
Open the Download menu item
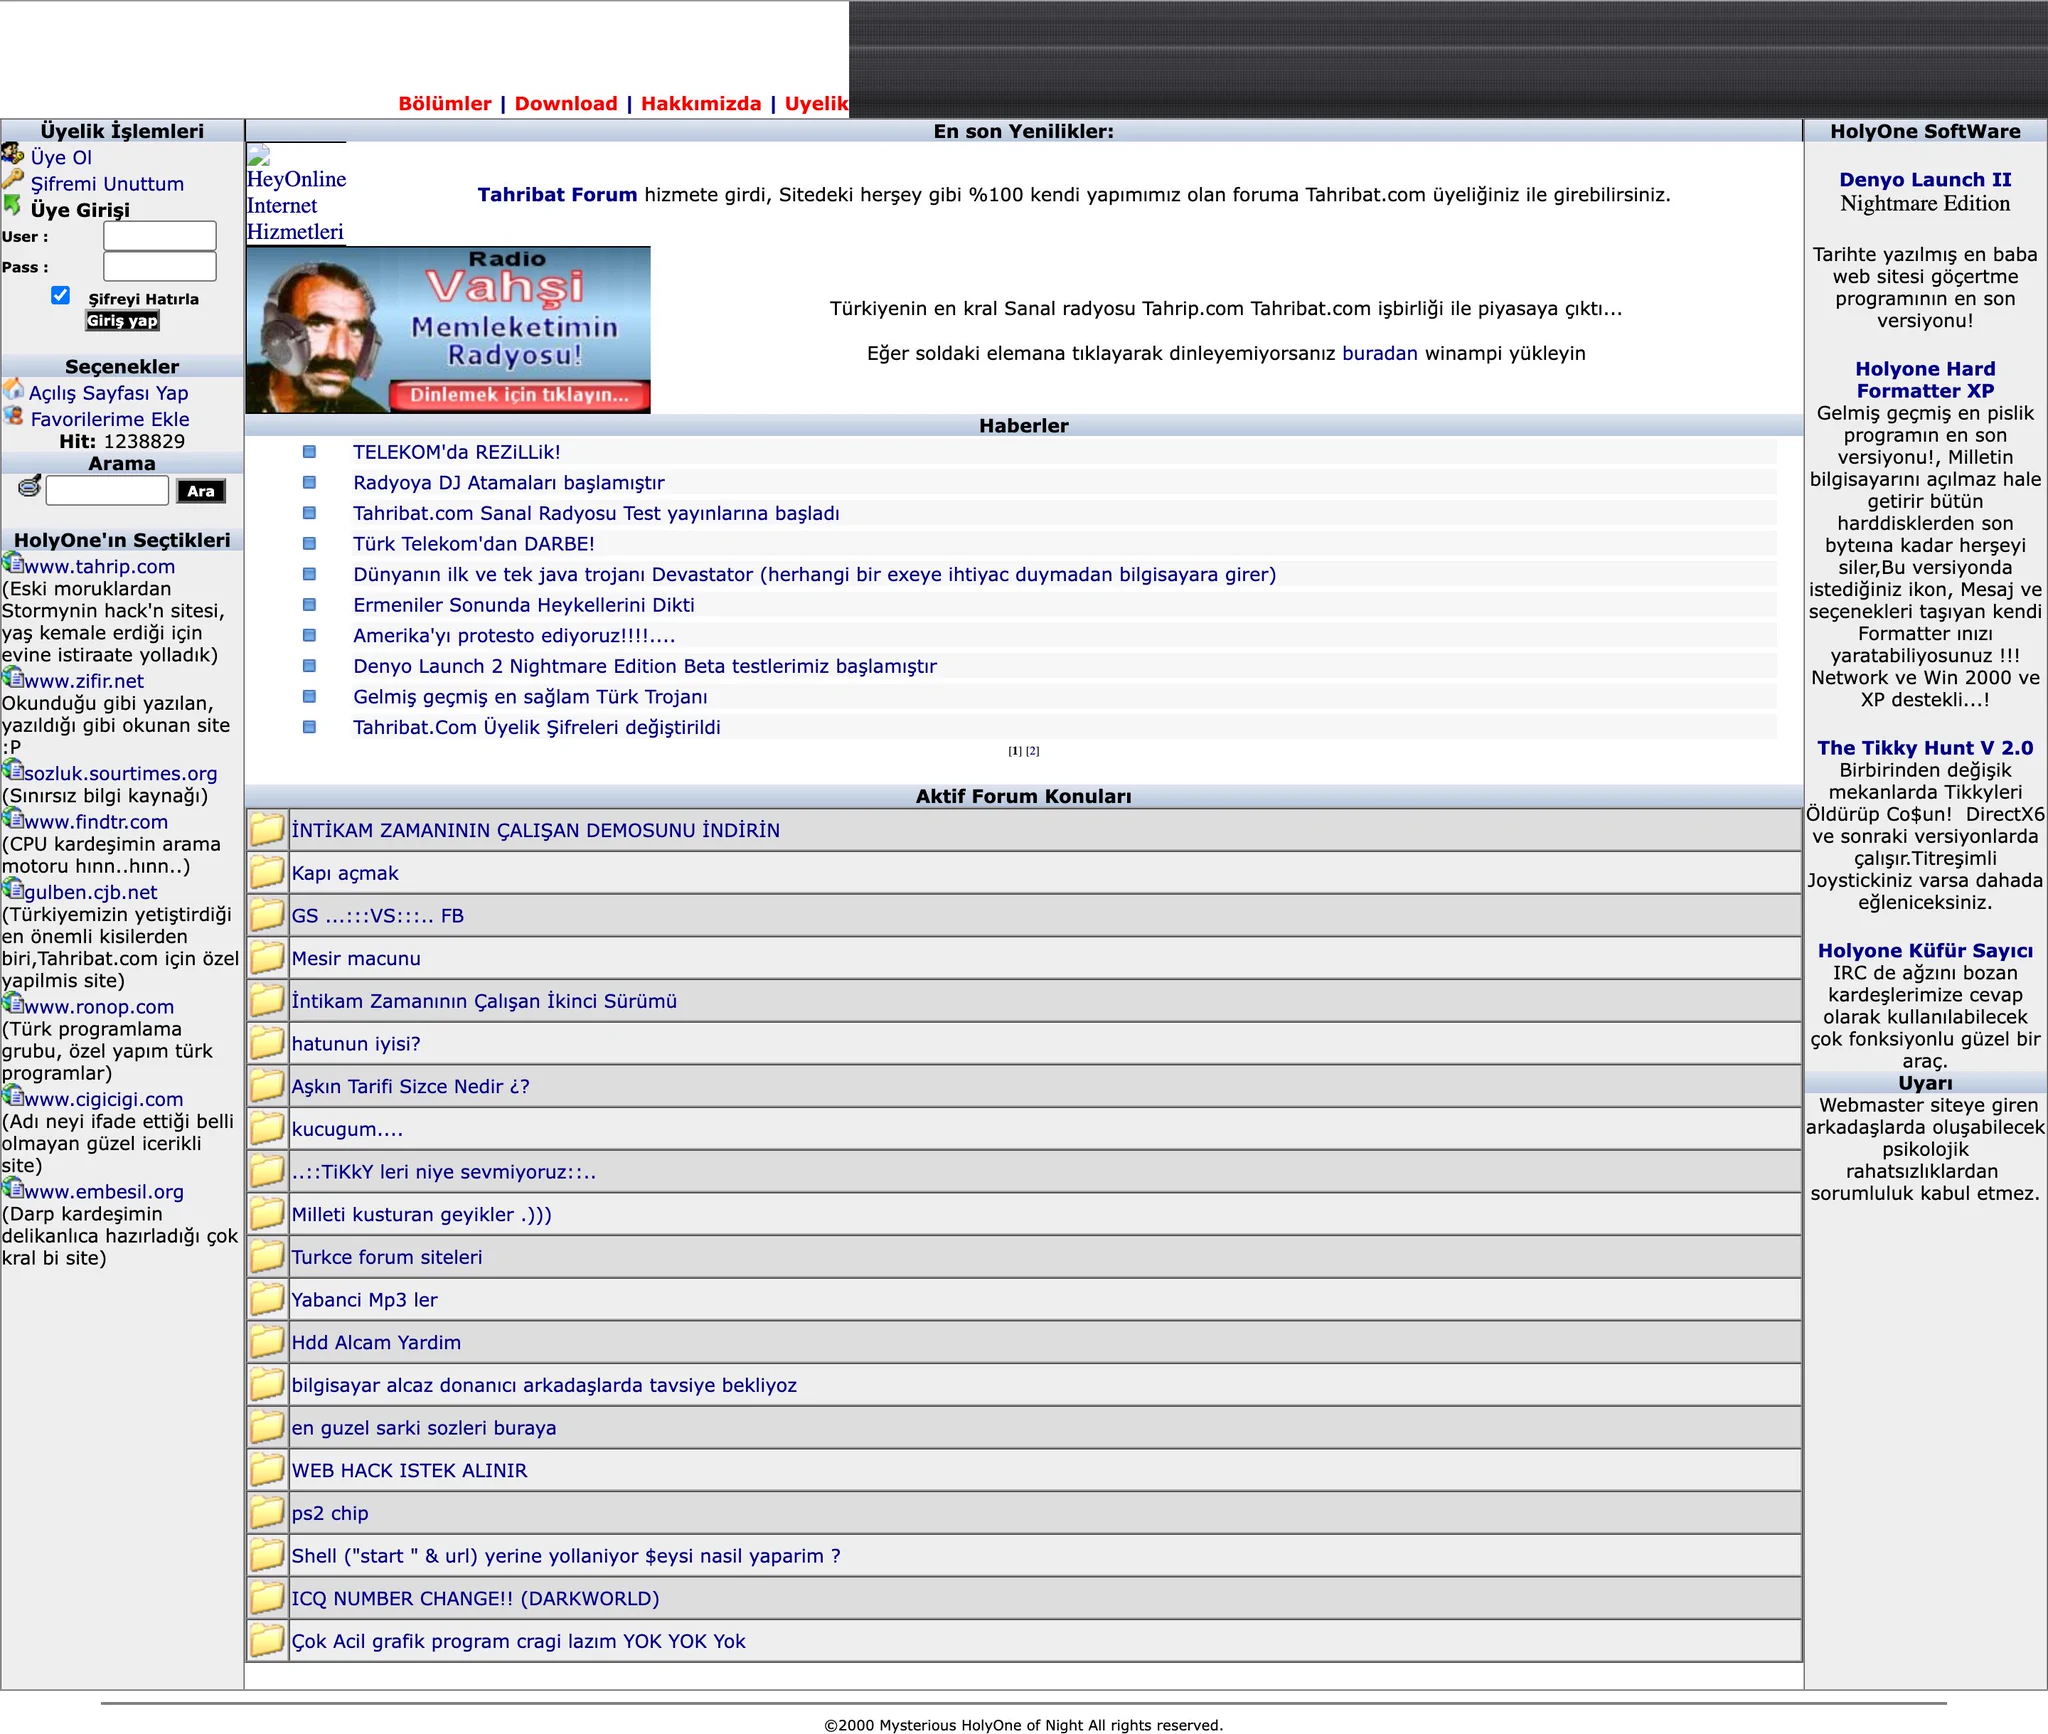(x=566, y=104)
